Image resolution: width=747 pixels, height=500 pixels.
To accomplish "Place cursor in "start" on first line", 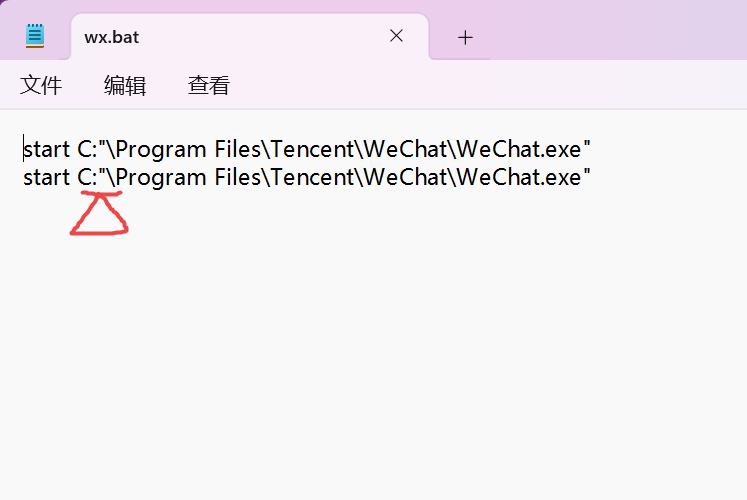I will (x=47, y=150).
